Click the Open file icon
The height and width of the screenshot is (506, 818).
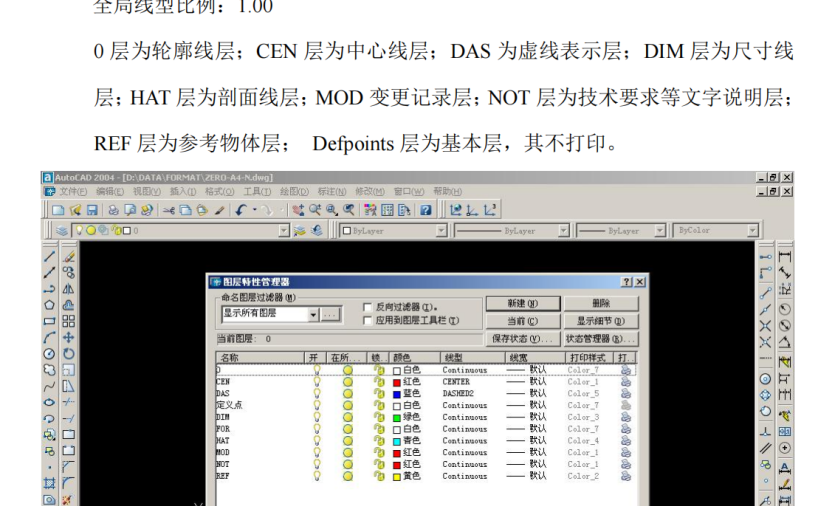76,210
